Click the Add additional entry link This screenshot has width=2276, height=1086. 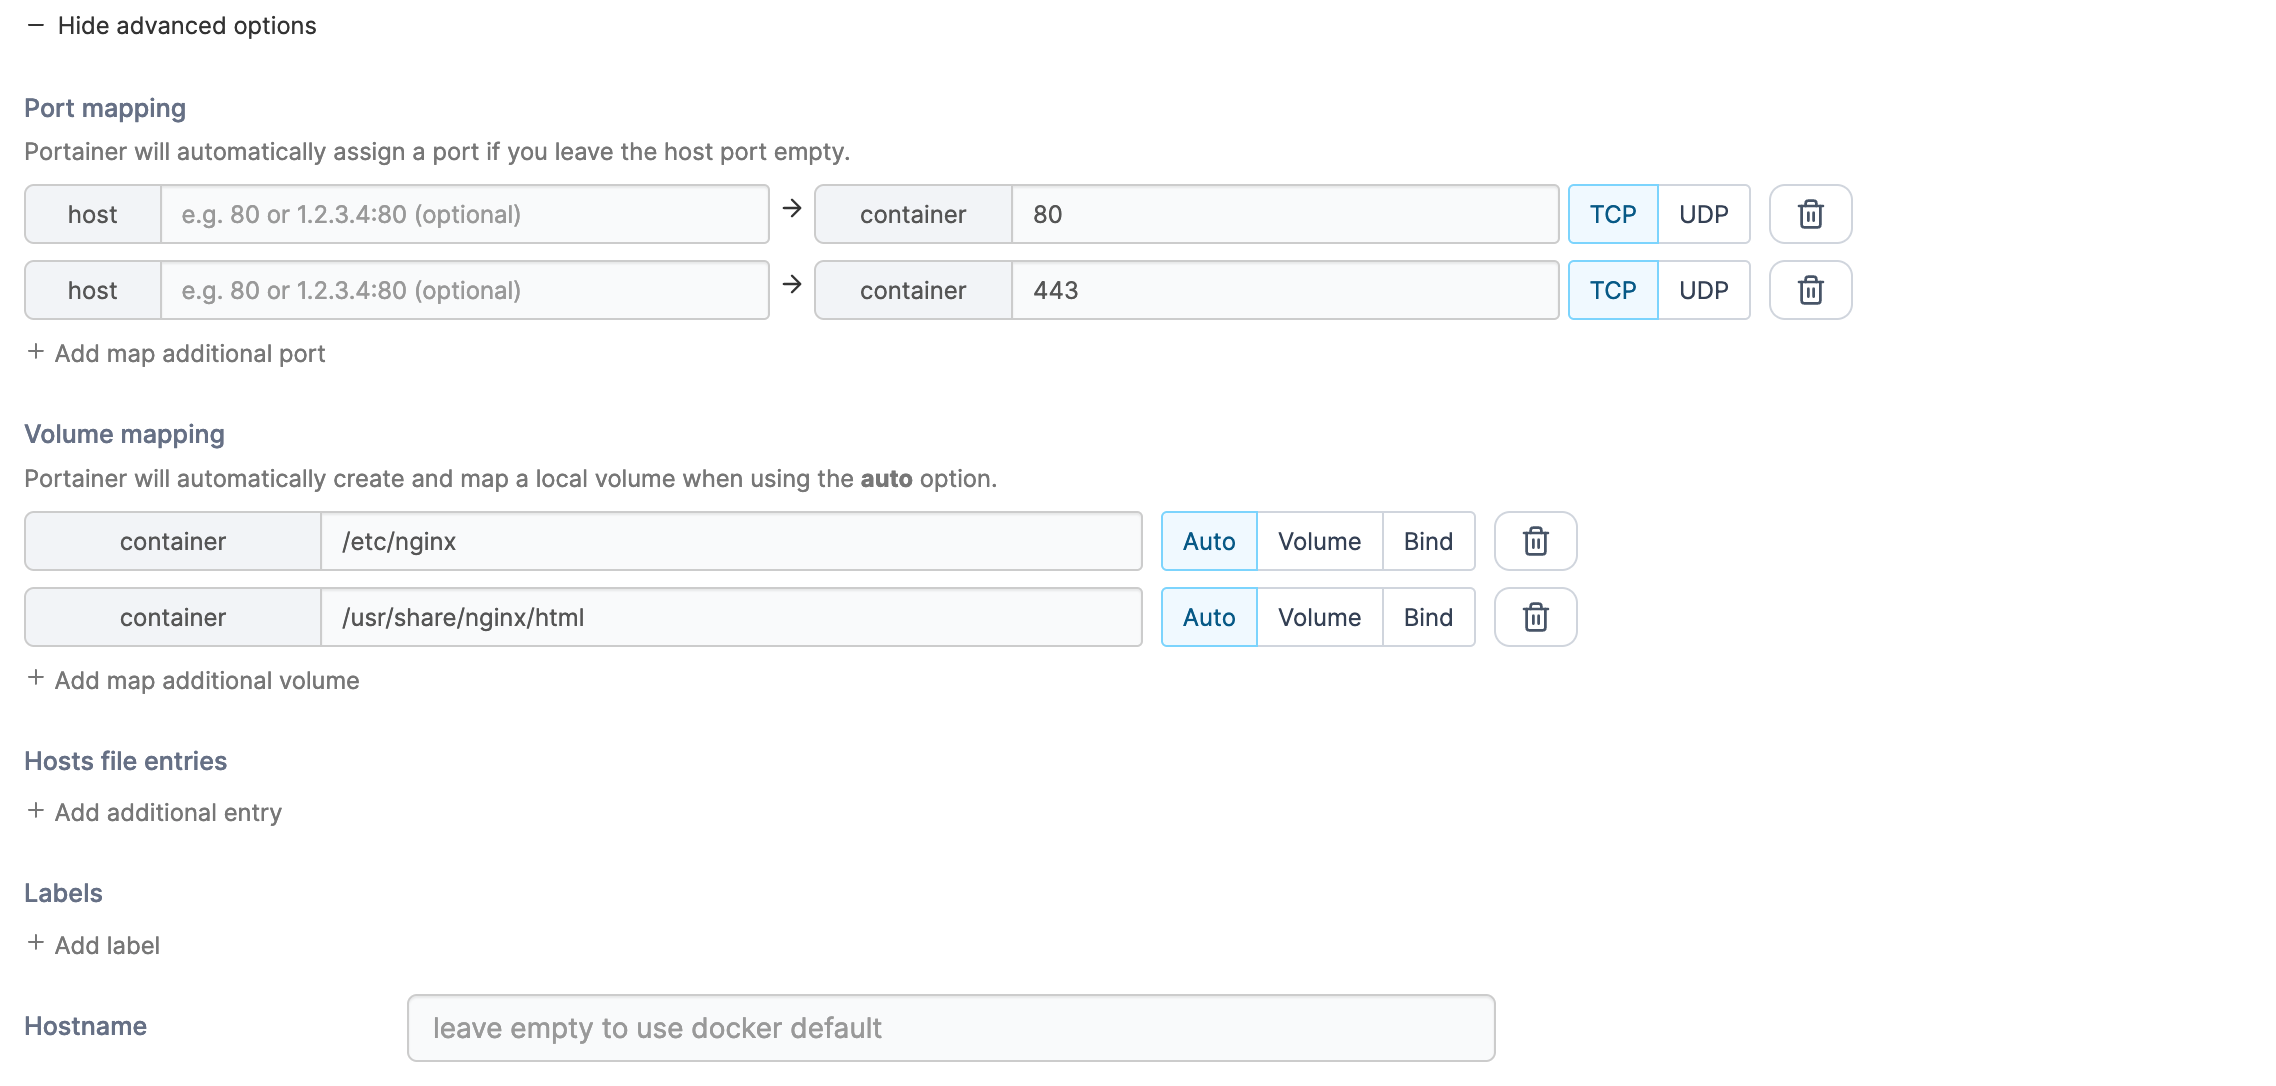168,812
